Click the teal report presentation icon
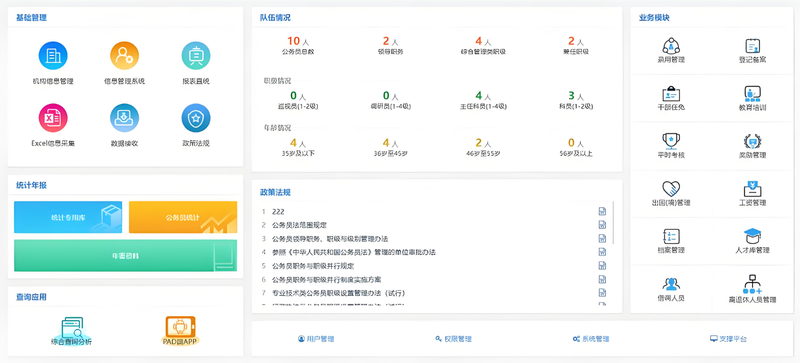 coord(196,56)
